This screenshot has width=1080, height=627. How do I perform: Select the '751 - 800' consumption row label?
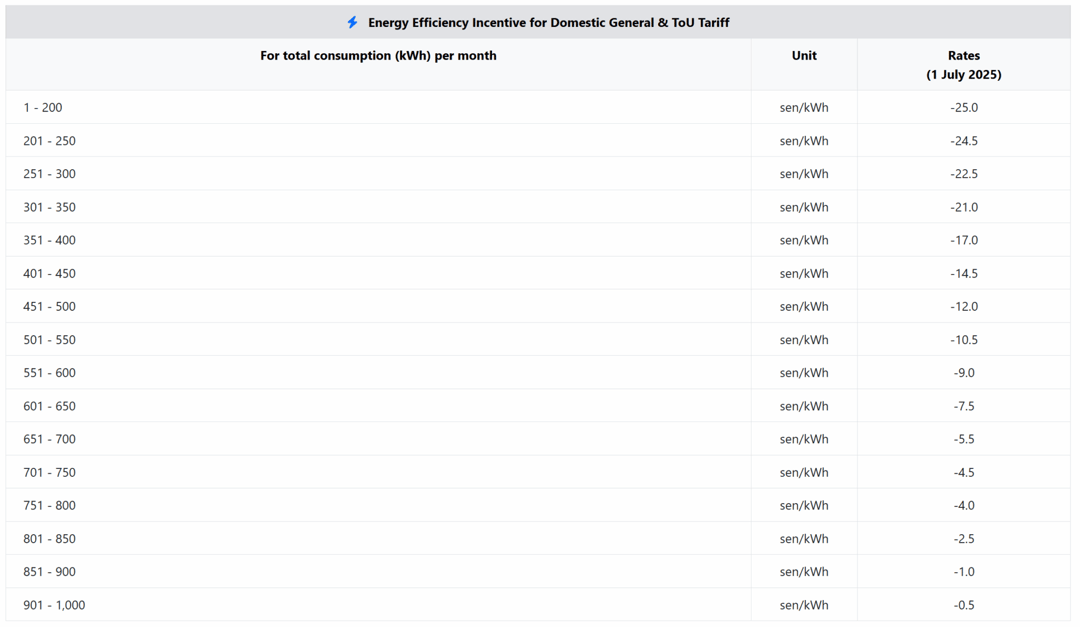tap(50, 505)
